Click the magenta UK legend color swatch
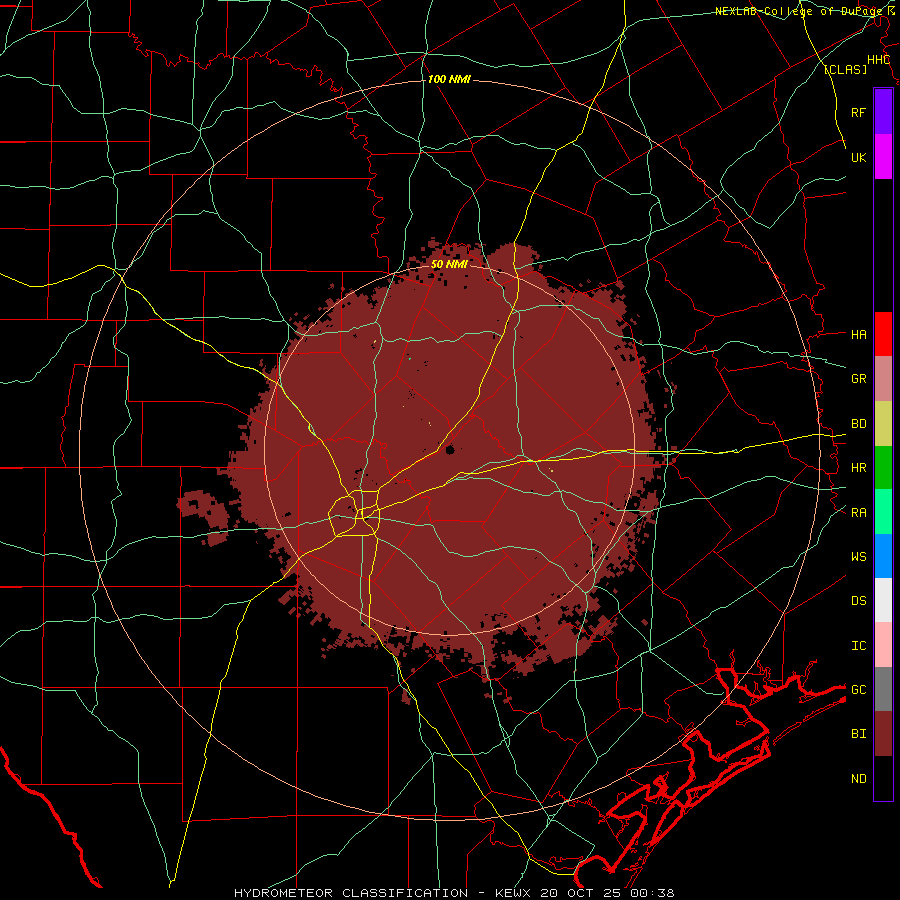 [883, 157]
